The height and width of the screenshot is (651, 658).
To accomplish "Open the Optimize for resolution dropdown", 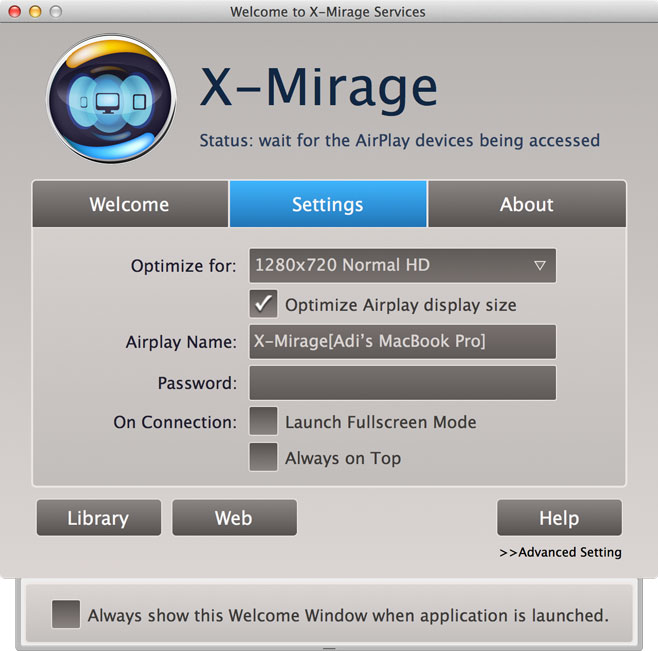I will click(402, 265).
